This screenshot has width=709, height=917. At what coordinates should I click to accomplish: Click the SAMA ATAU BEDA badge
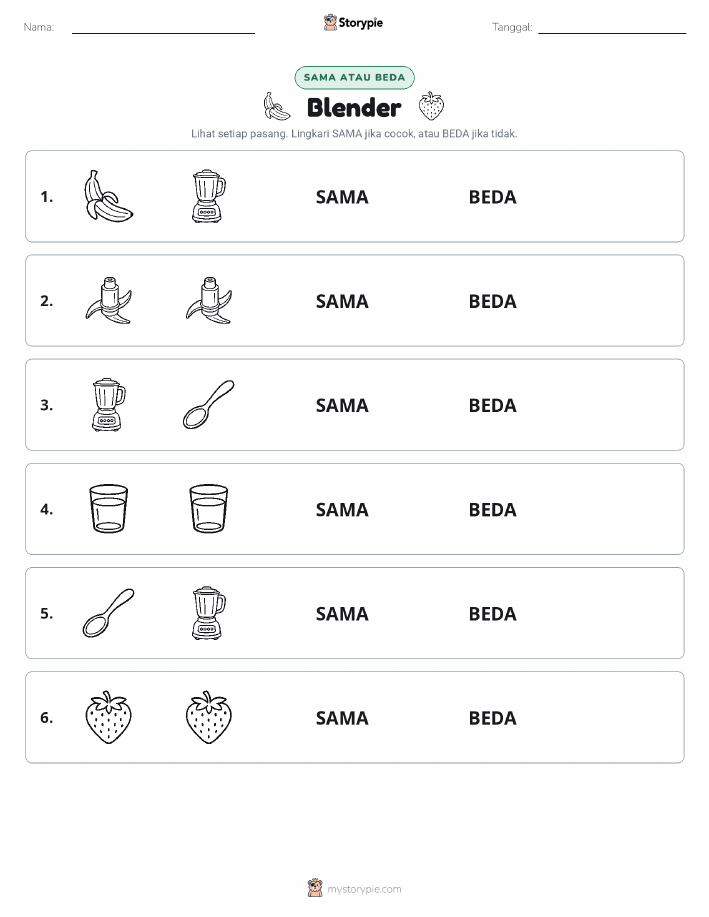pyautogui.click(x=354, y=77)
